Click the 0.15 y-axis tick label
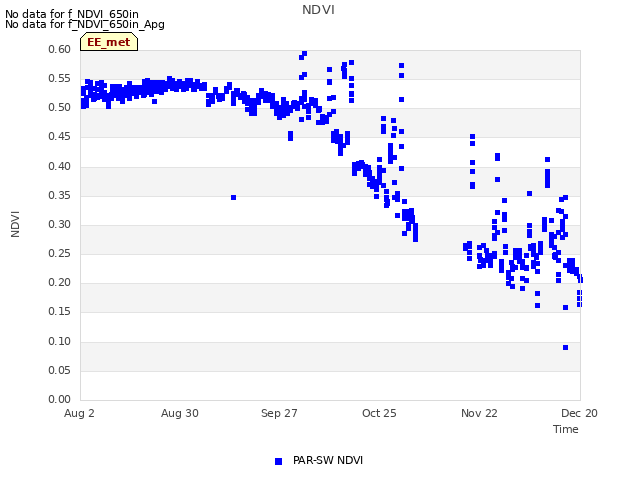 tap(60, 311)
